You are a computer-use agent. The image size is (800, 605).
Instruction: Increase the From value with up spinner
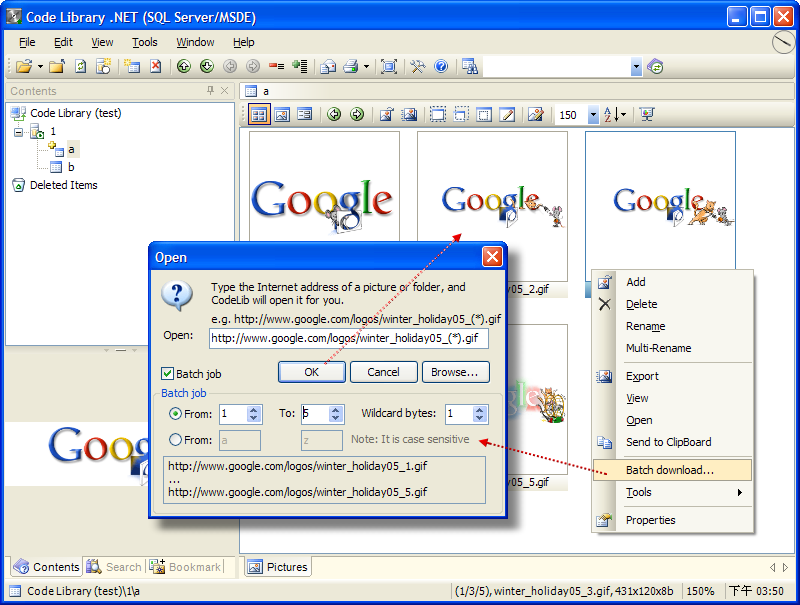click(x=254, y=410)
